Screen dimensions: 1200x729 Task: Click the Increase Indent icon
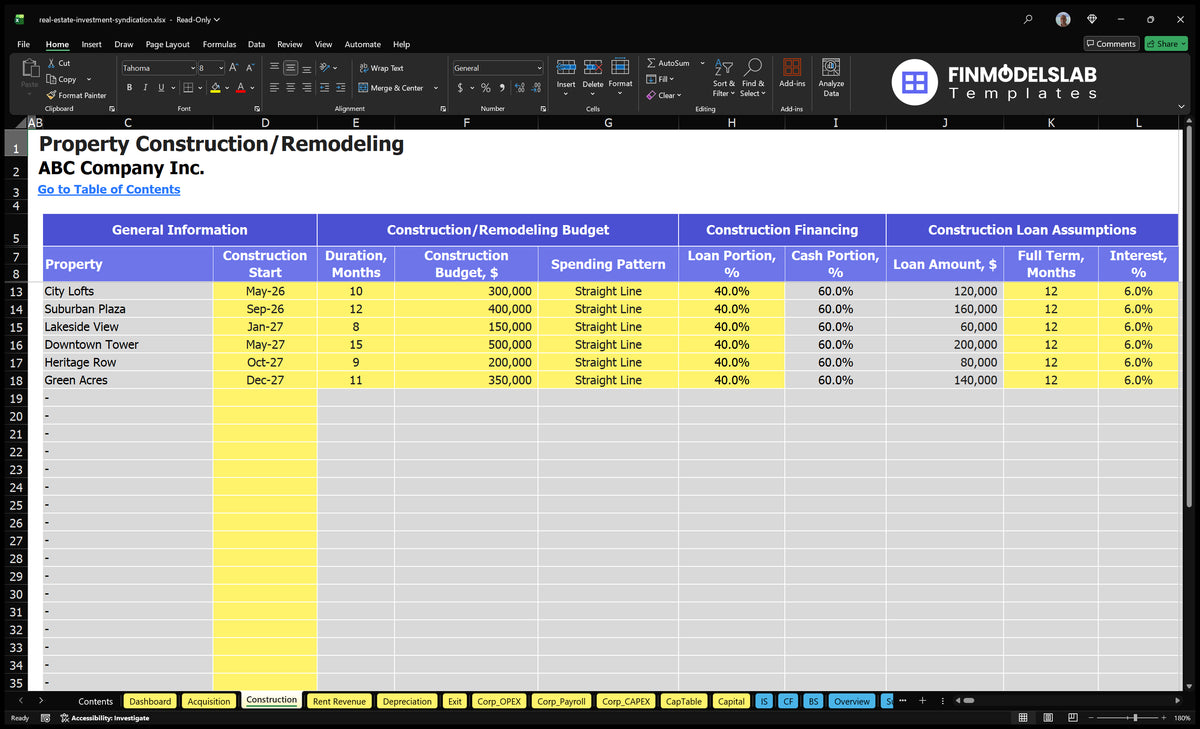[340, 88]
